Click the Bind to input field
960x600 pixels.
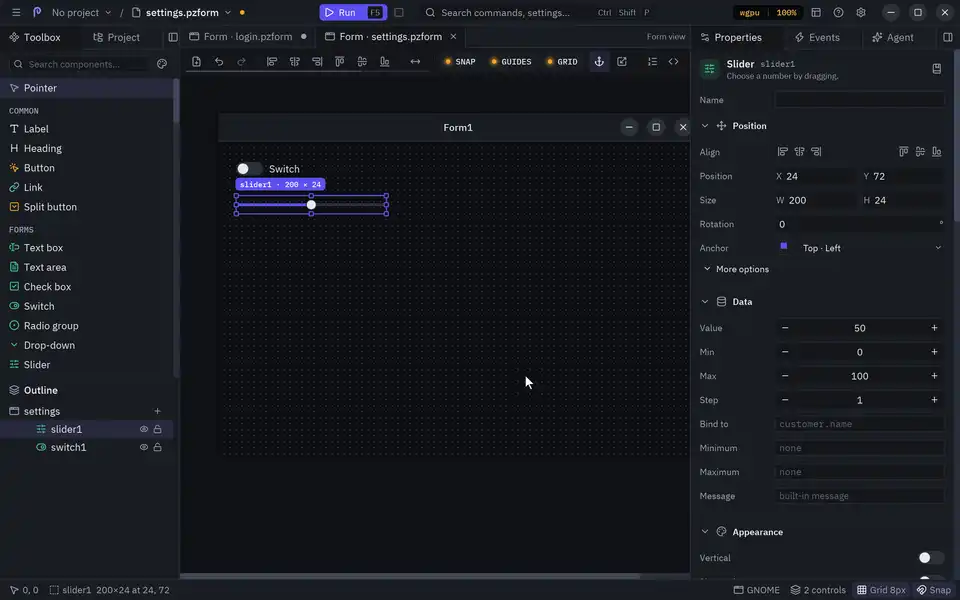point(859,424)
